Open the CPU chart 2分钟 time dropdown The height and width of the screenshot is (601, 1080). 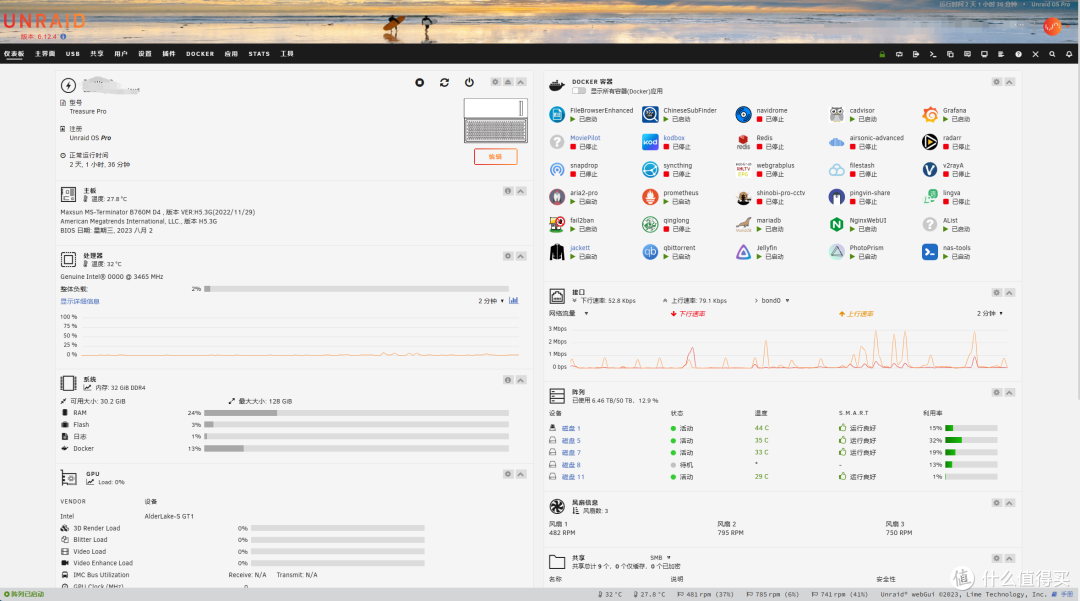point(491,301)
